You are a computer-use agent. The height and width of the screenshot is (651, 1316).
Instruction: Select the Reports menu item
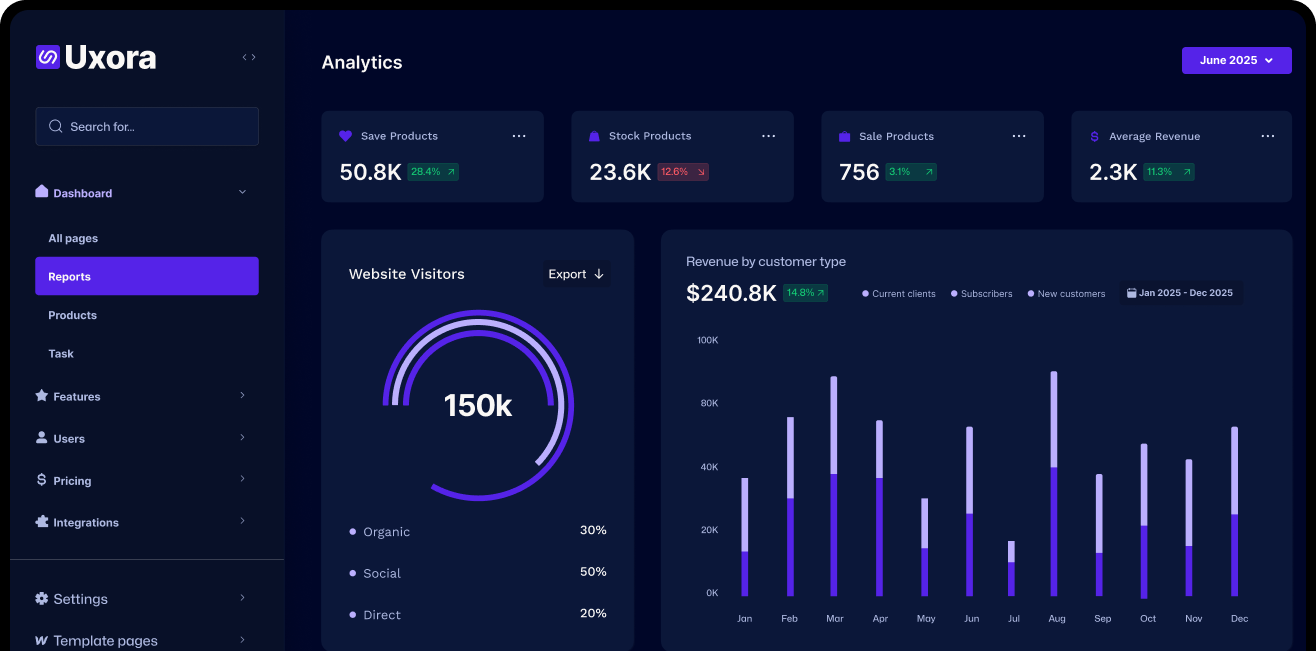[146, 276]
